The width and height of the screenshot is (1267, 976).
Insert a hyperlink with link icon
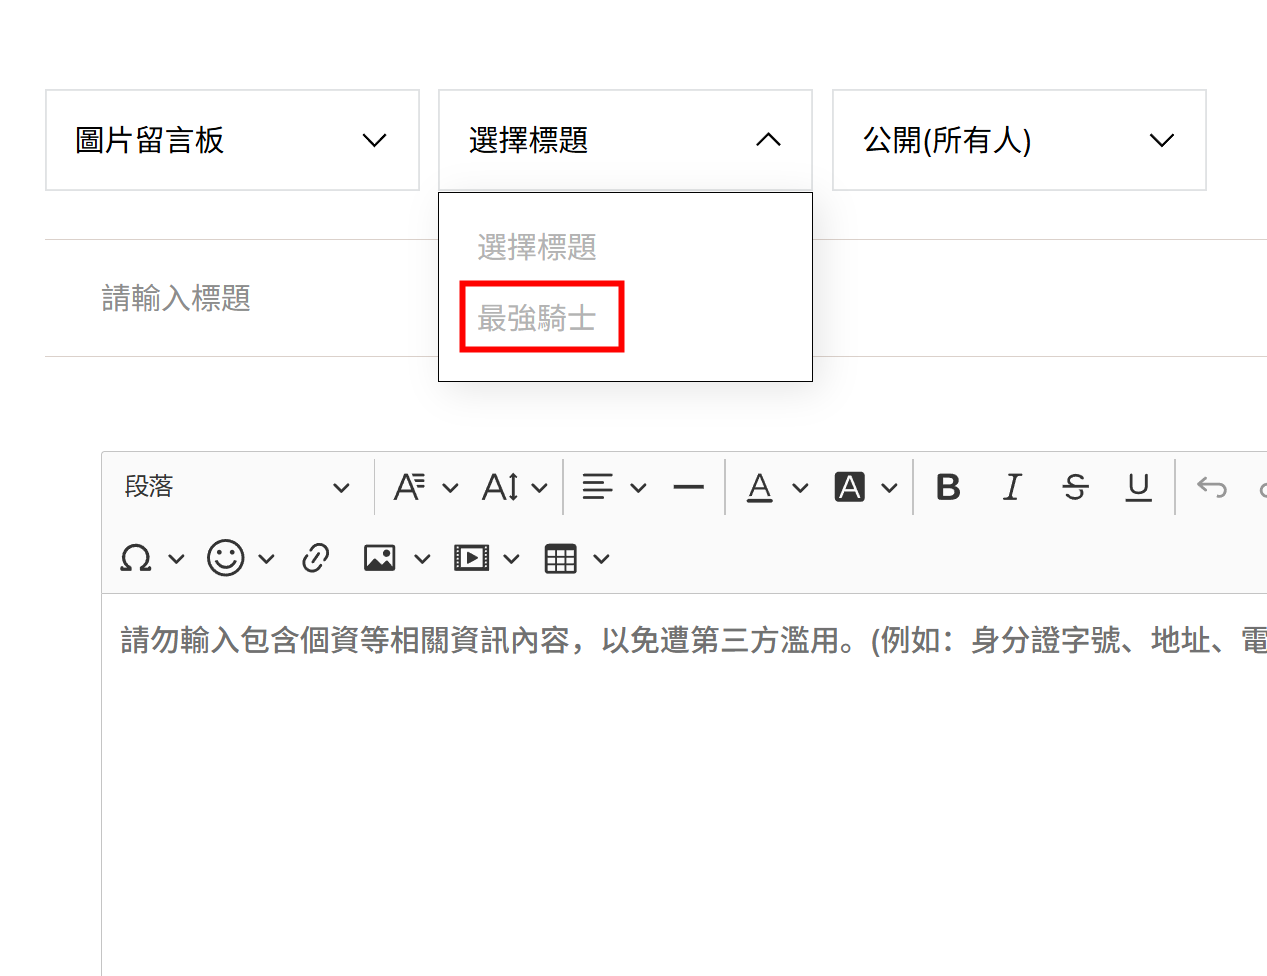point(316,558)
